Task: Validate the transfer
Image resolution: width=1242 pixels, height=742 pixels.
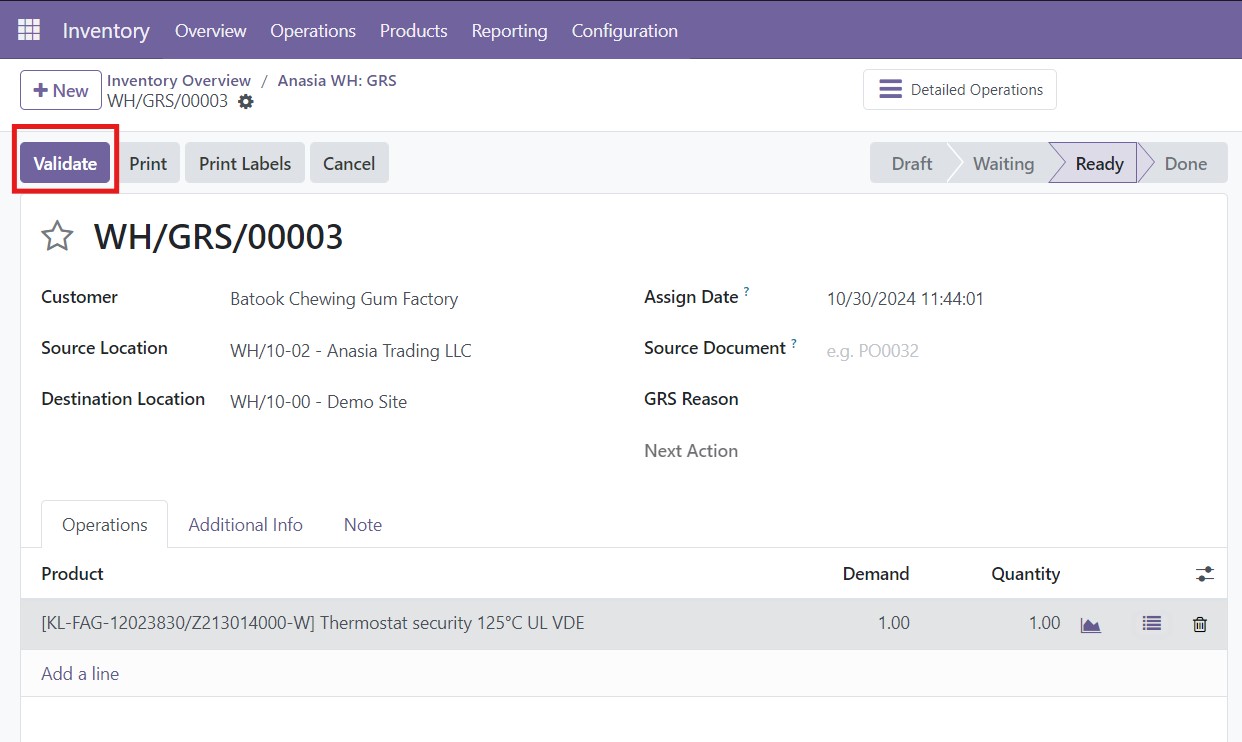Action: point(64,162)
